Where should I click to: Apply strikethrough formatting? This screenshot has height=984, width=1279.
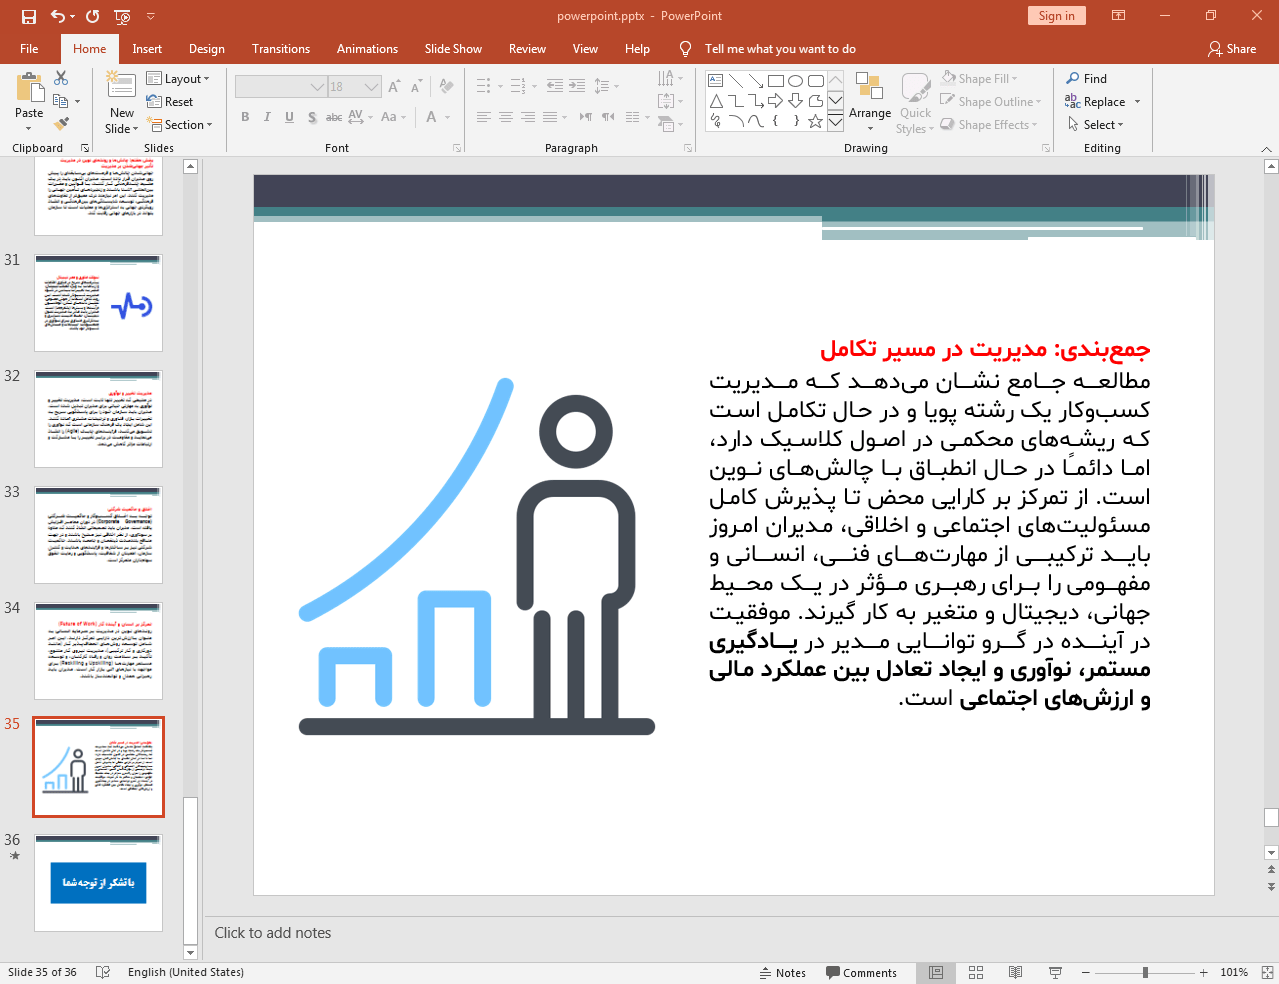[333, 117]
